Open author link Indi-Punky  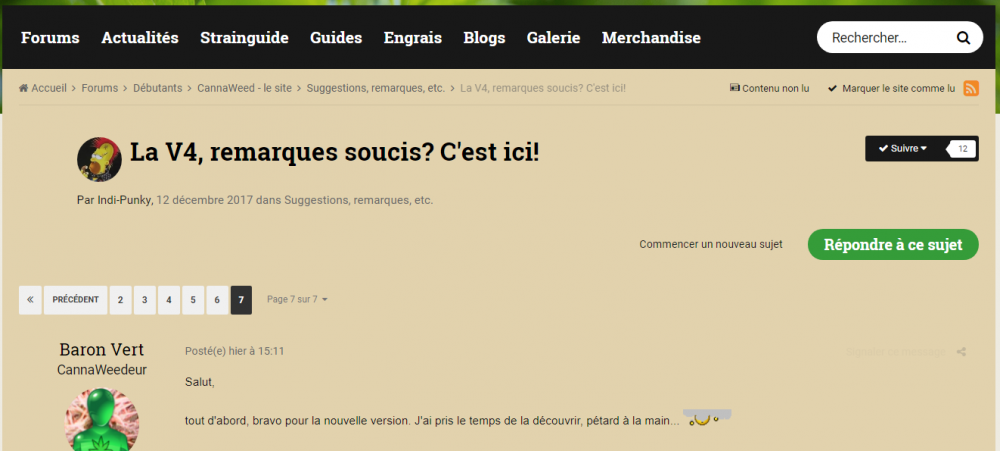coord(124,200)
